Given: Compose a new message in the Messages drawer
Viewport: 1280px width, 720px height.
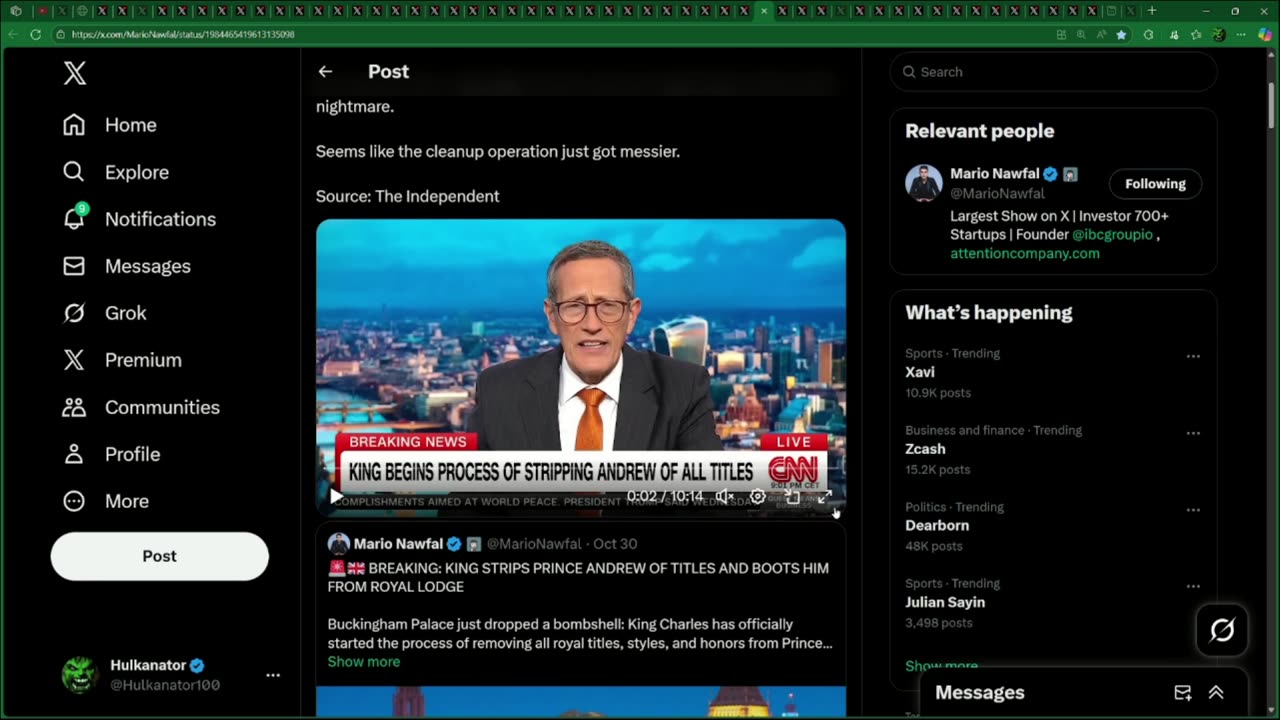Looking at the screenshot, I should 1183,692.
